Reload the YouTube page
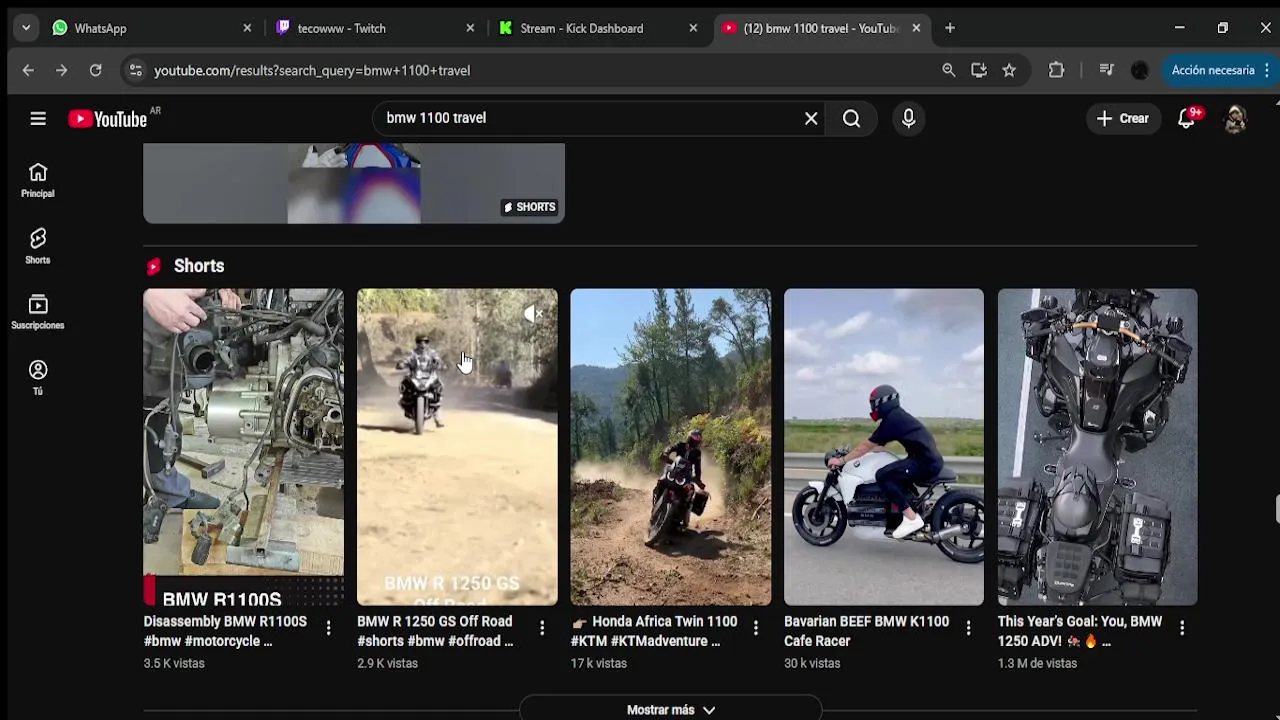 click(x=96, y=70)
